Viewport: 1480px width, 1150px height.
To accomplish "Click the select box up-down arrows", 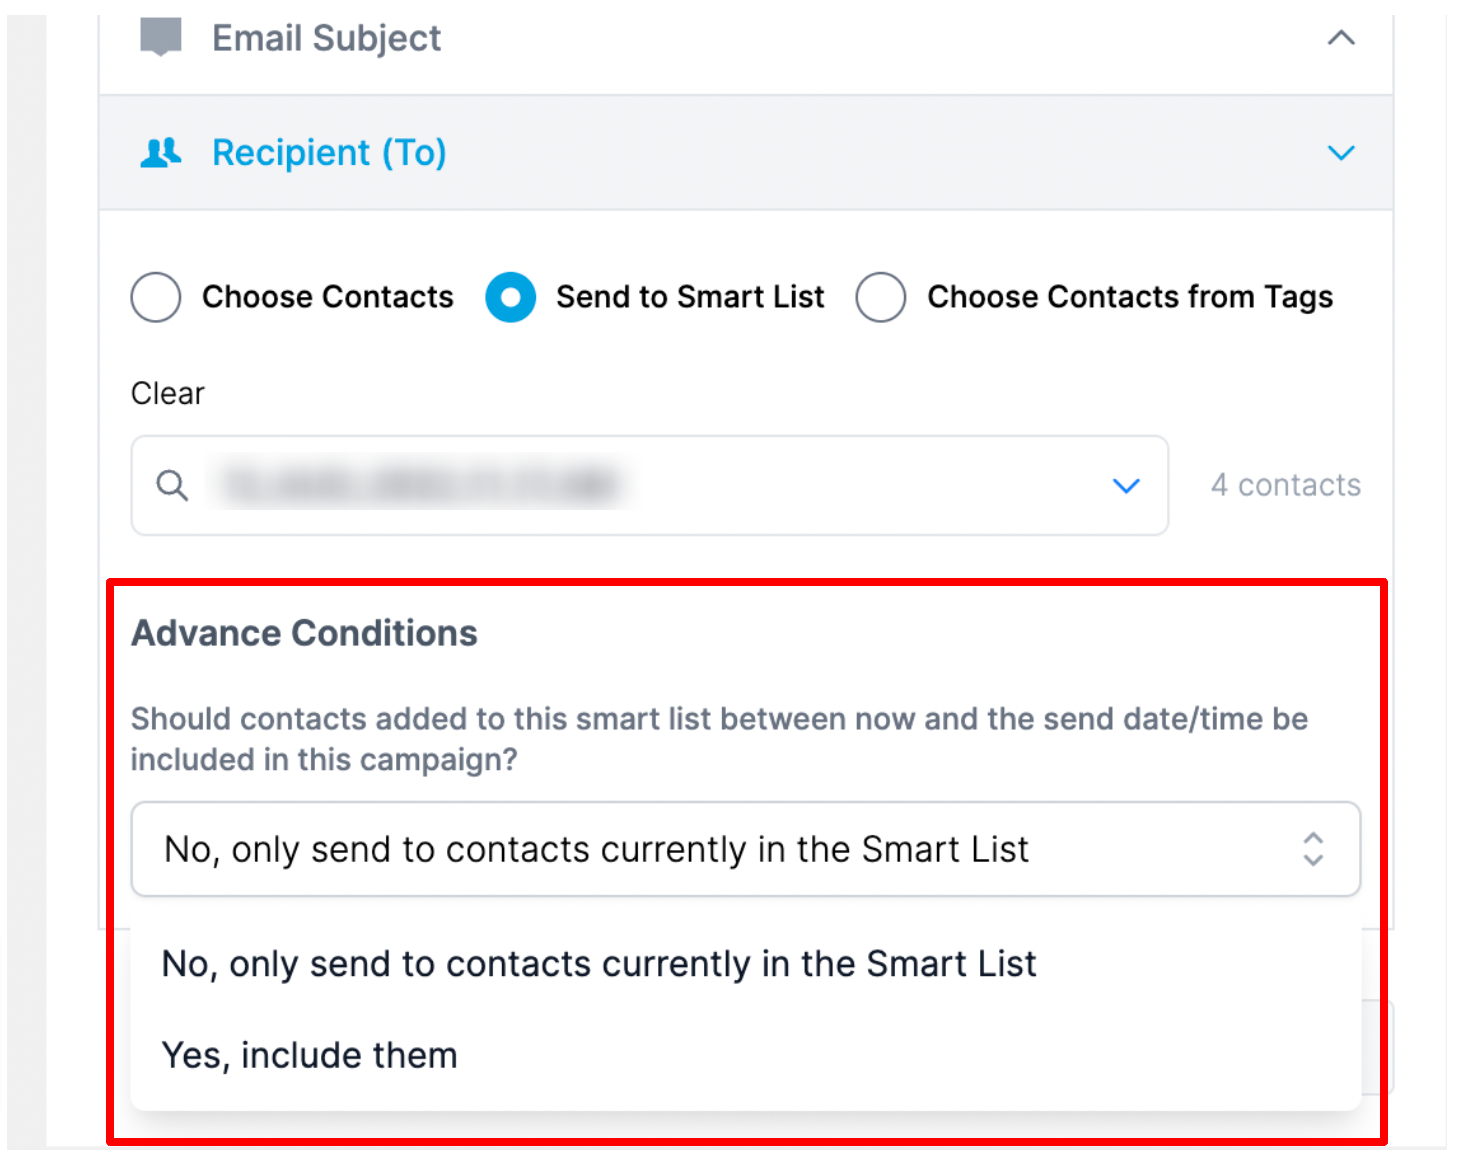I will (x=1313, y=849).
